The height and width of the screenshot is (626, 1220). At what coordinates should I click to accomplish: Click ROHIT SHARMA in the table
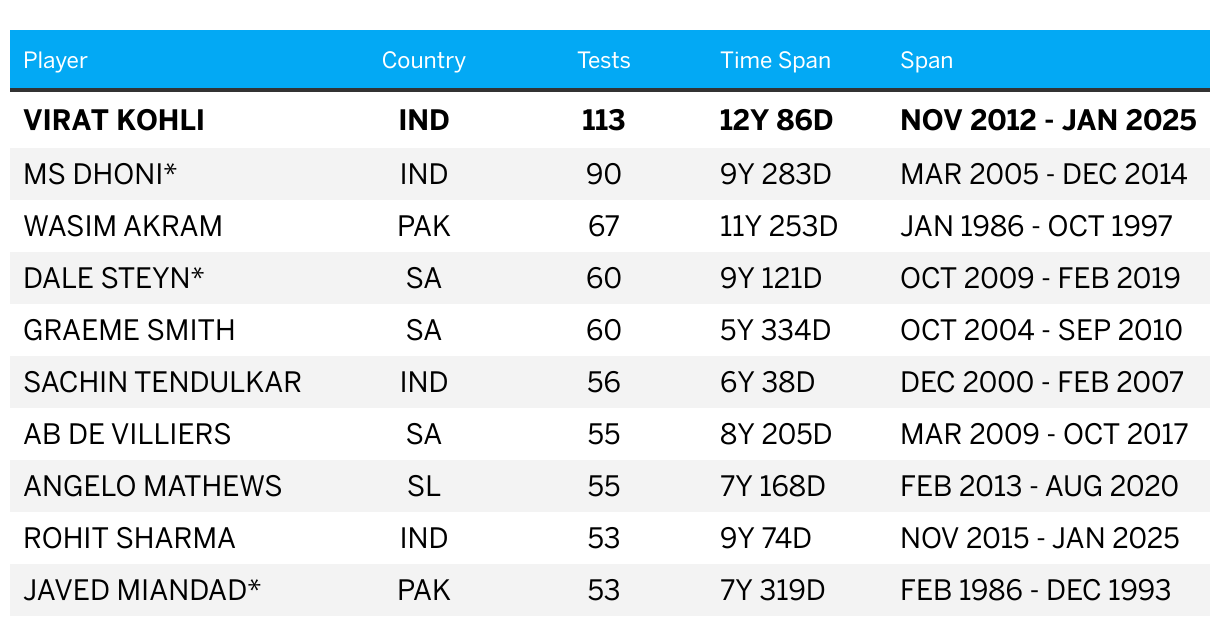130,538
